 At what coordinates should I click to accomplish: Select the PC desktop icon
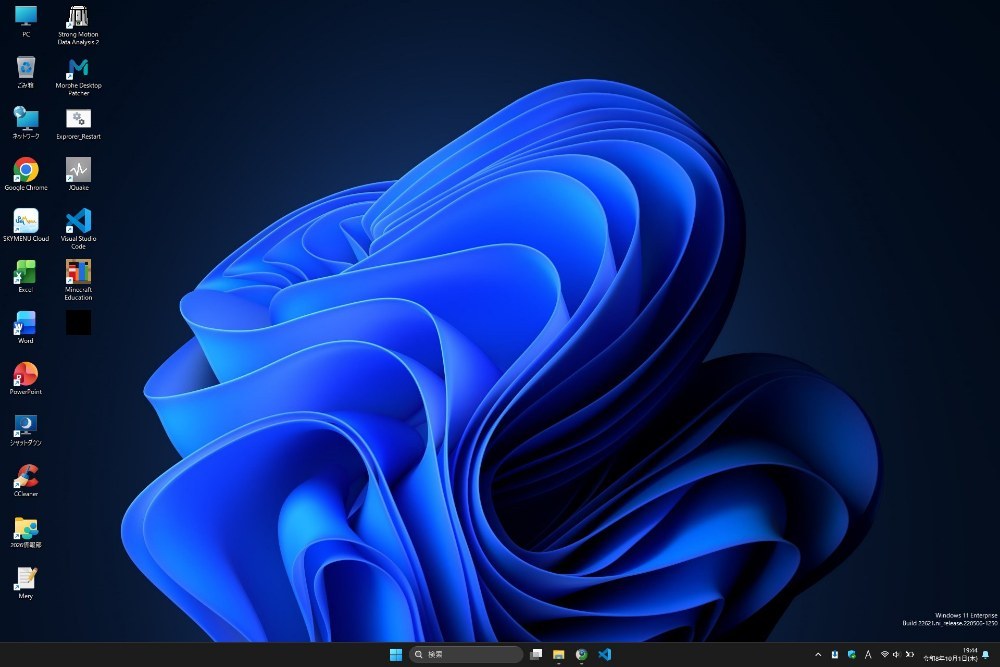pyautogui.click(x=26, y=21)
